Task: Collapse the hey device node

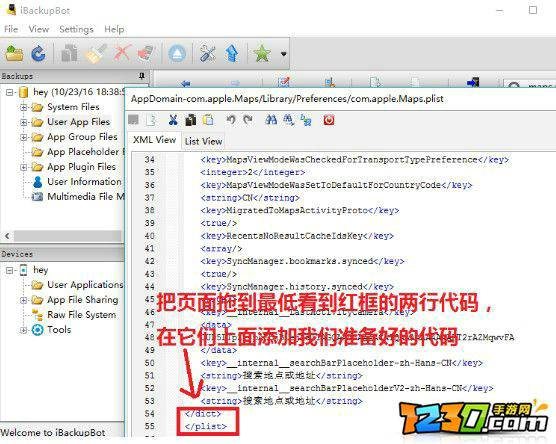Action: 10,271
